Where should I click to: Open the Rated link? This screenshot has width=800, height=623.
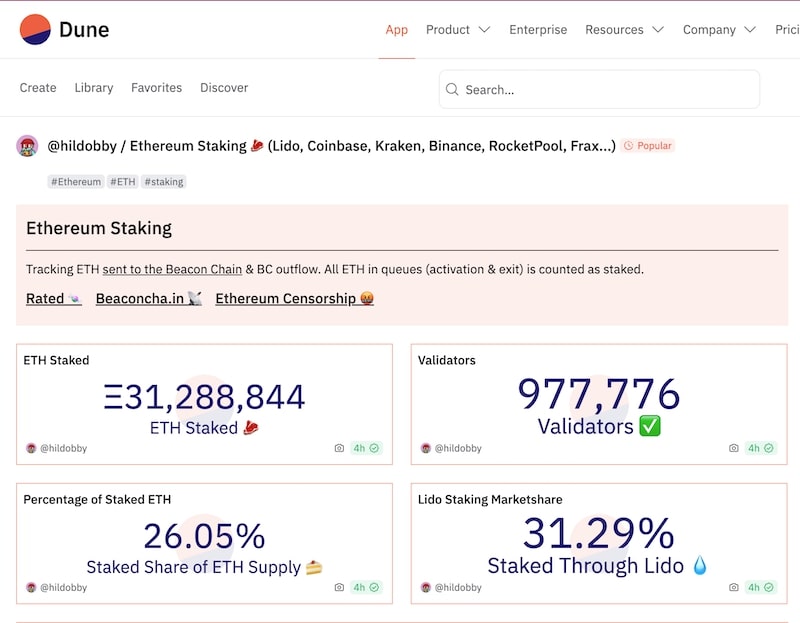point(54,298)
